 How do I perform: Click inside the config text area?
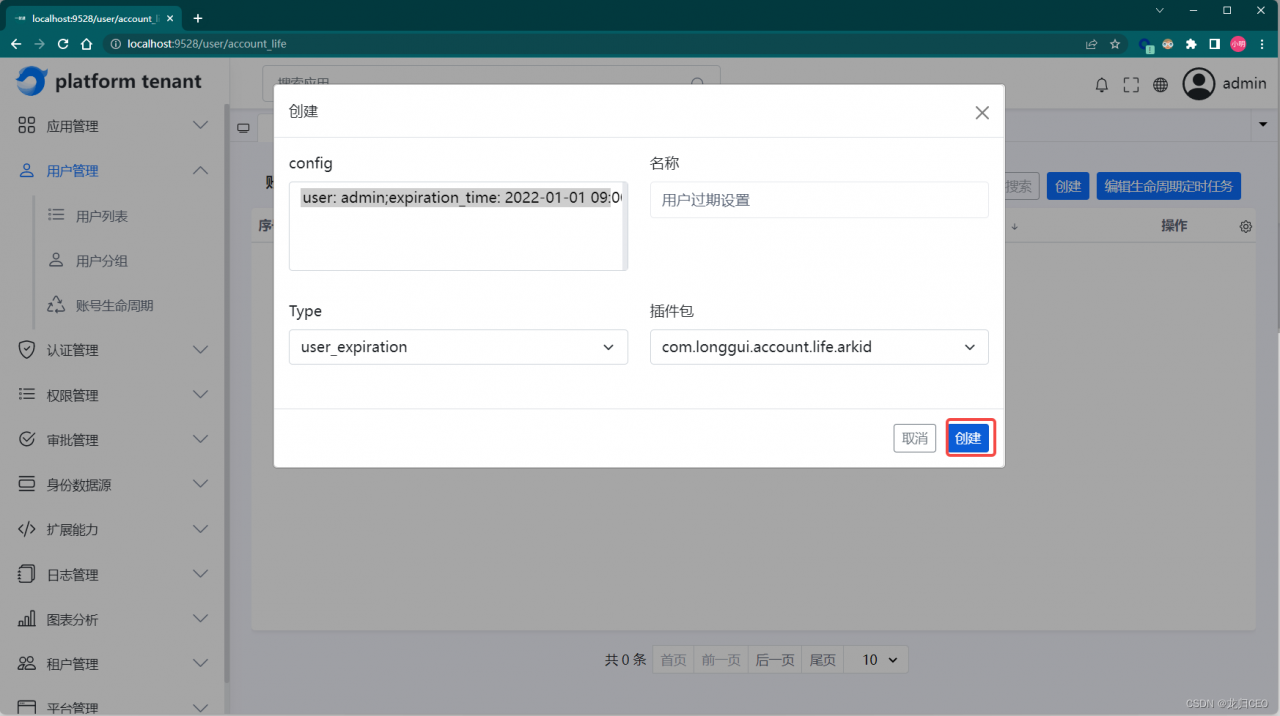456,235
